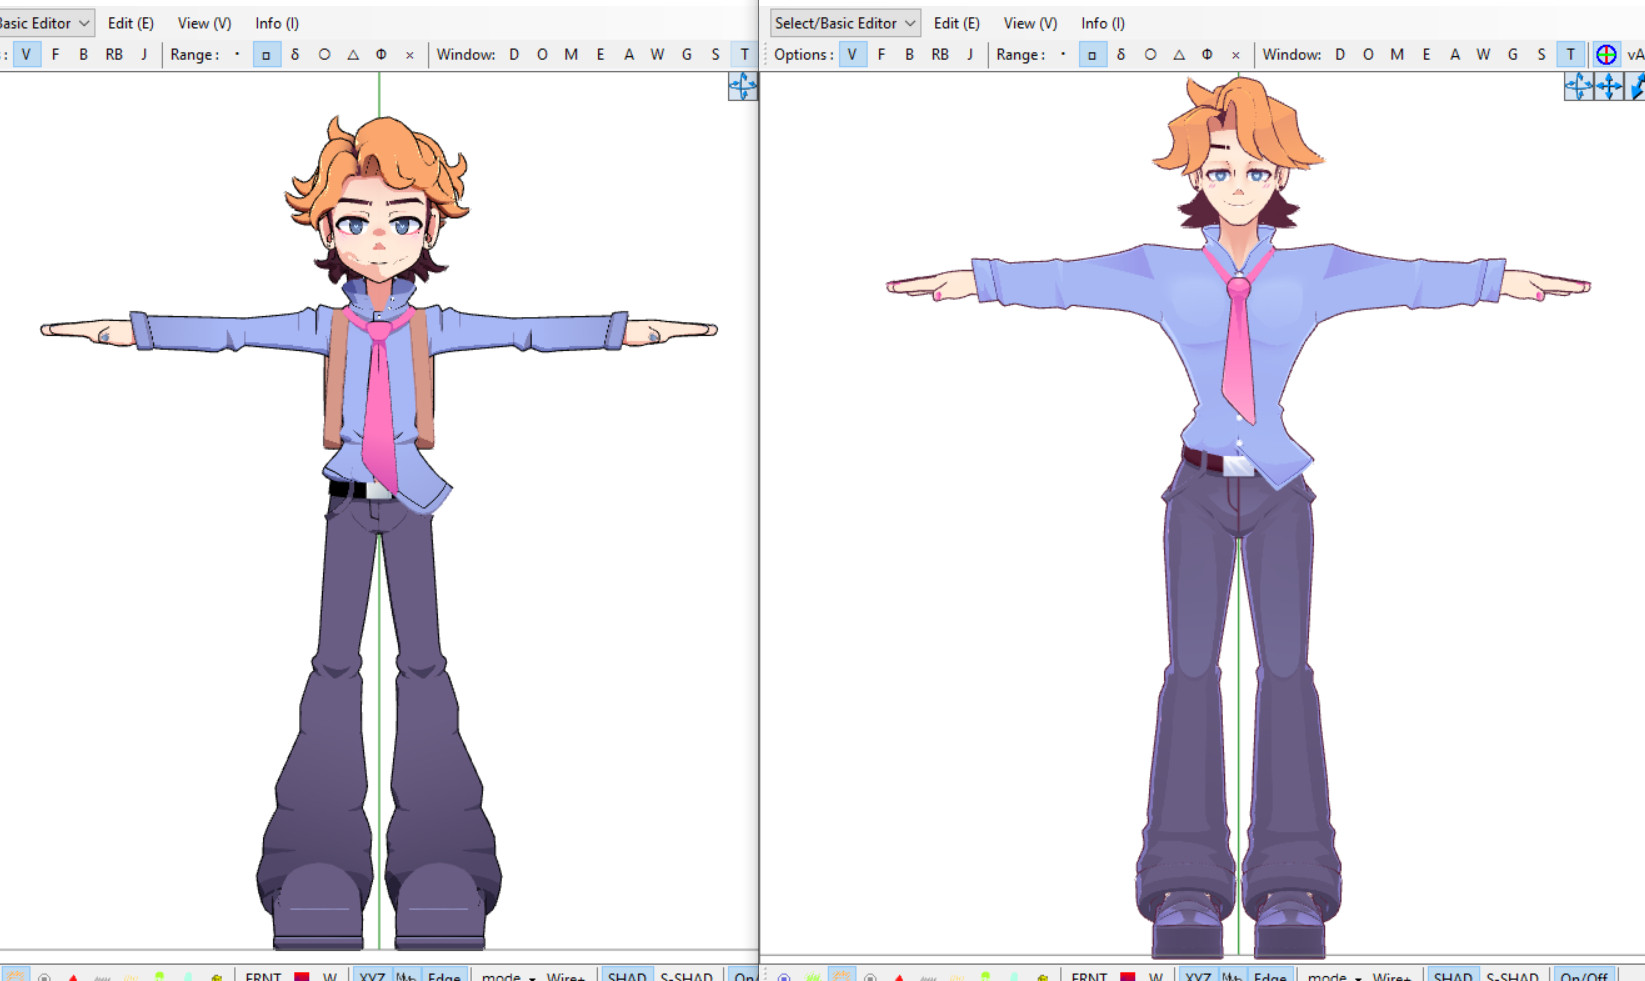The image size is (1645, 981).
Task: Toggle rigid body RB selection in right window
Action: (940, 54)
